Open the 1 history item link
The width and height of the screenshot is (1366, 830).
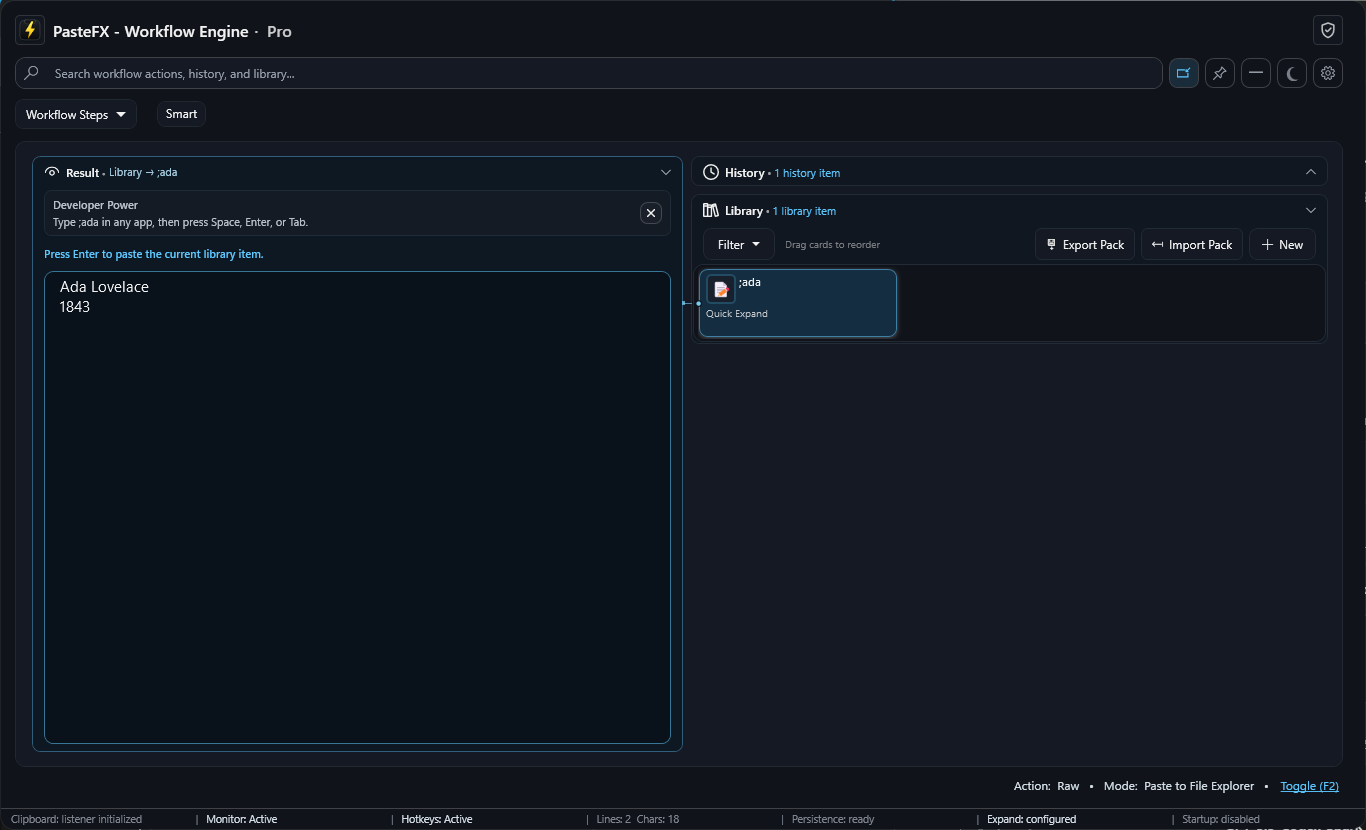[807, 173]
